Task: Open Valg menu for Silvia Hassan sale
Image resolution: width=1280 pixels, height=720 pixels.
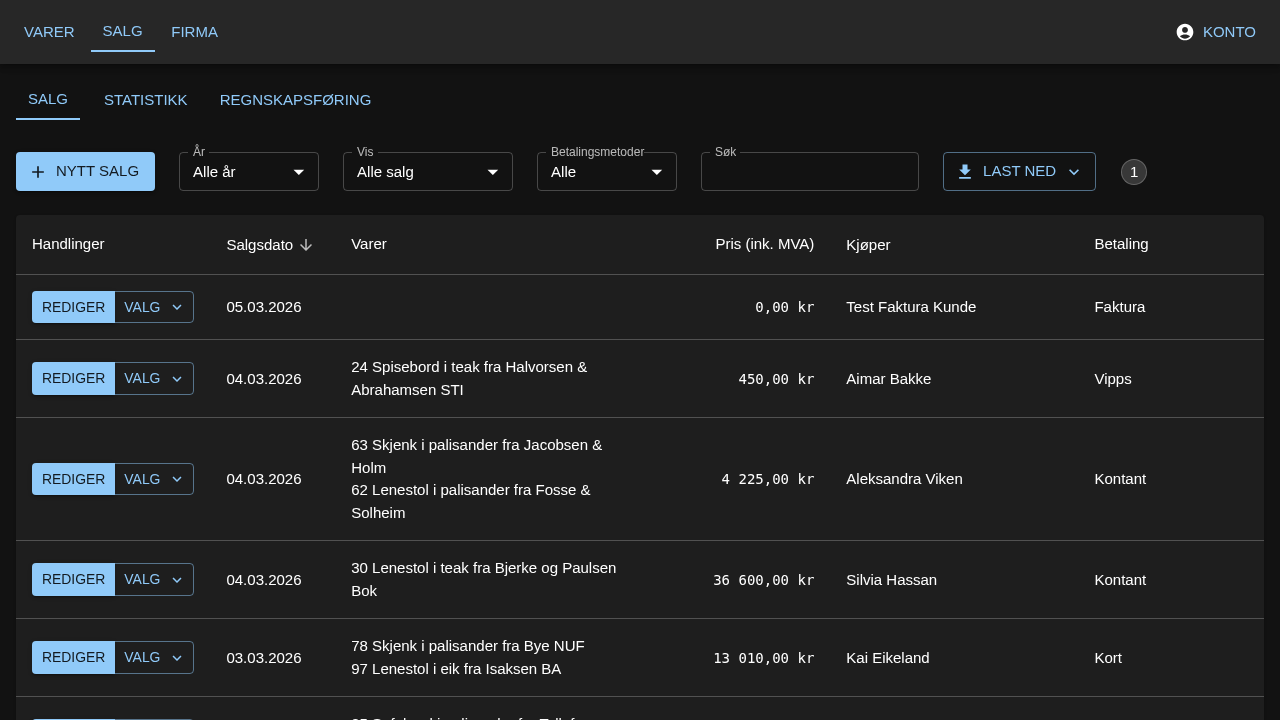Action: (154, 580)
